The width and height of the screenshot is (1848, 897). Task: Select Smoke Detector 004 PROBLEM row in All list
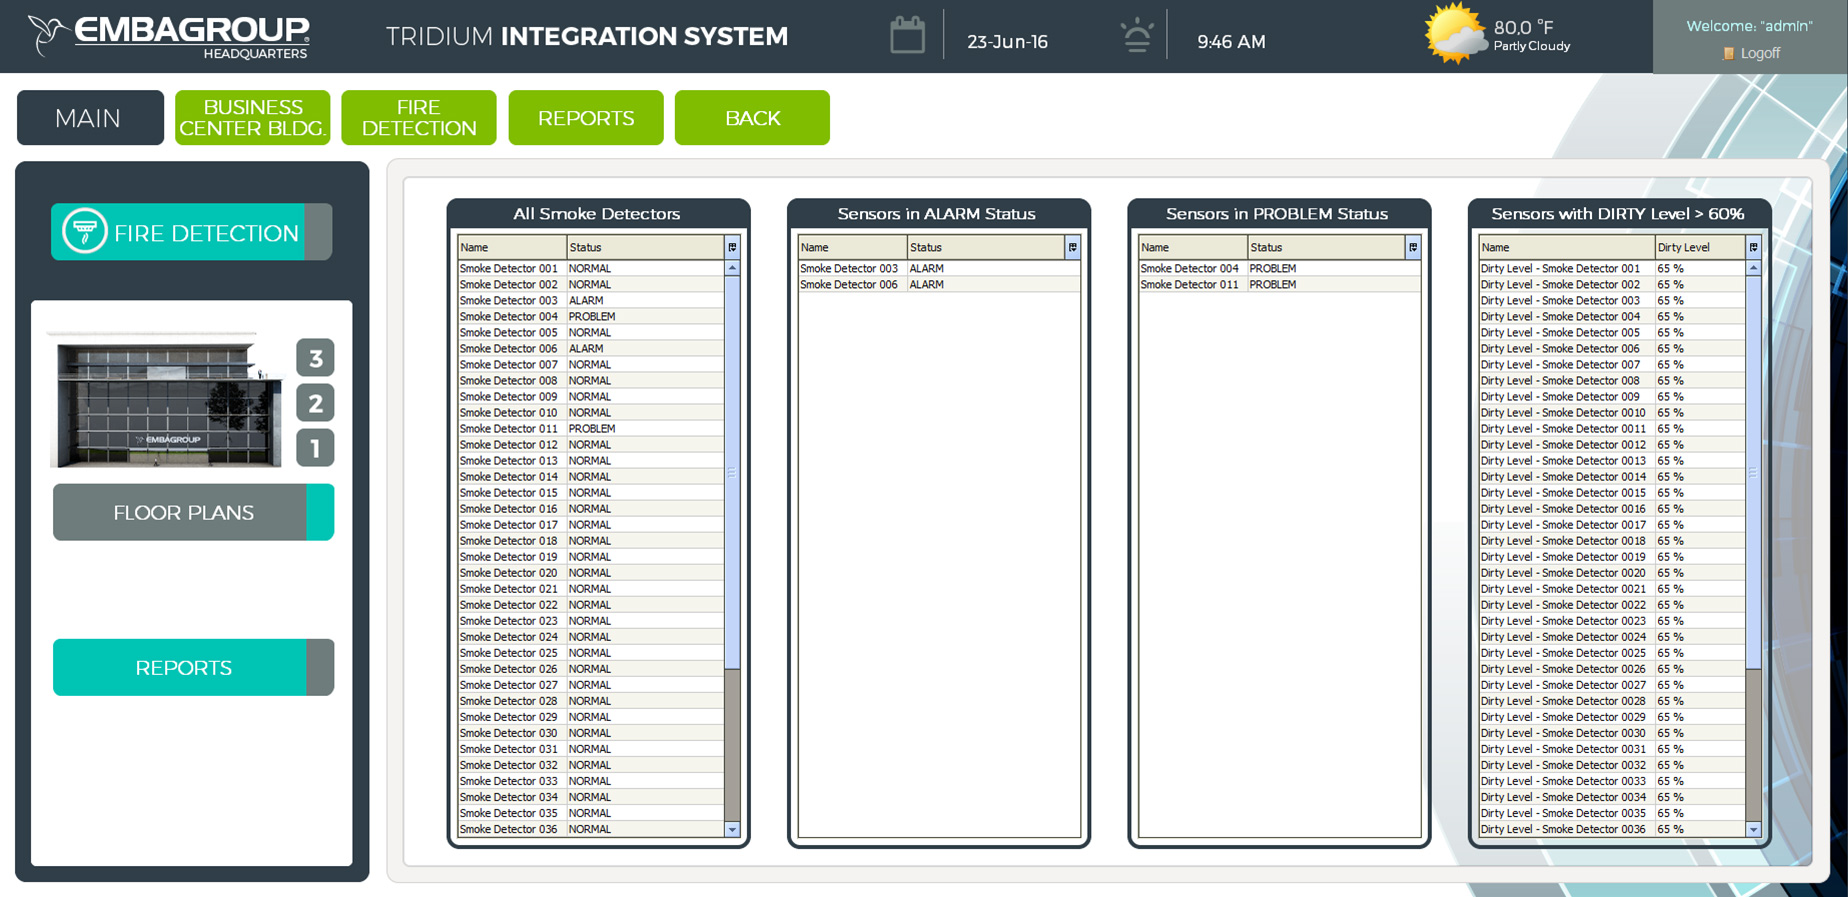591,316
